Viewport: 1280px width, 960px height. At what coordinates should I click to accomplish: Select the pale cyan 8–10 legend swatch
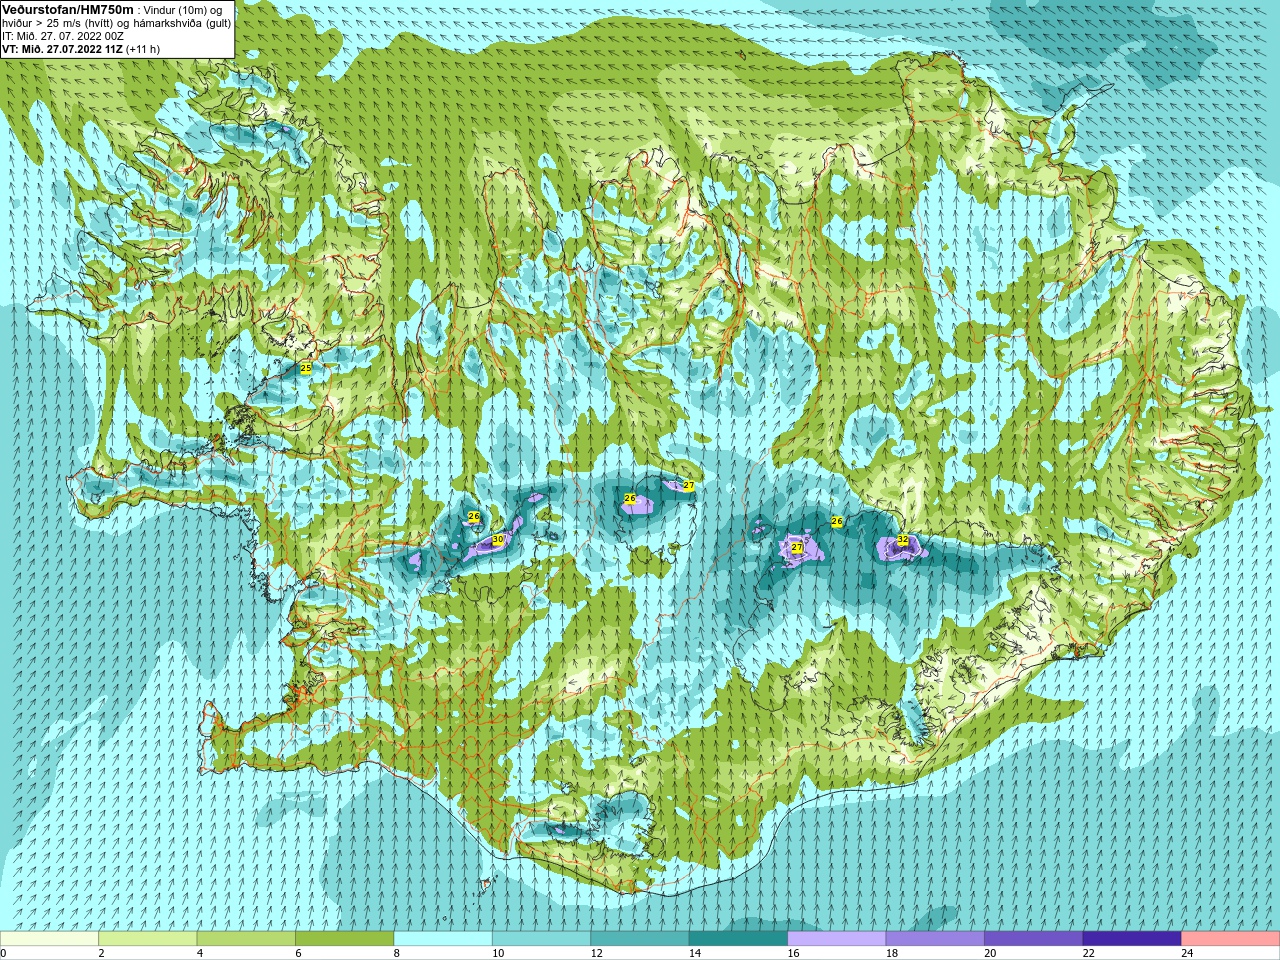point(443,939)
